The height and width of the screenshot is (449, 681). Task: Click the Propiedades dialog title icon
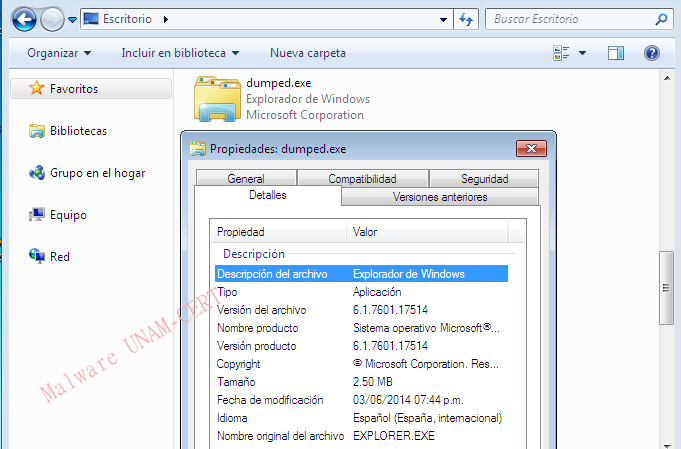point(198,149)
